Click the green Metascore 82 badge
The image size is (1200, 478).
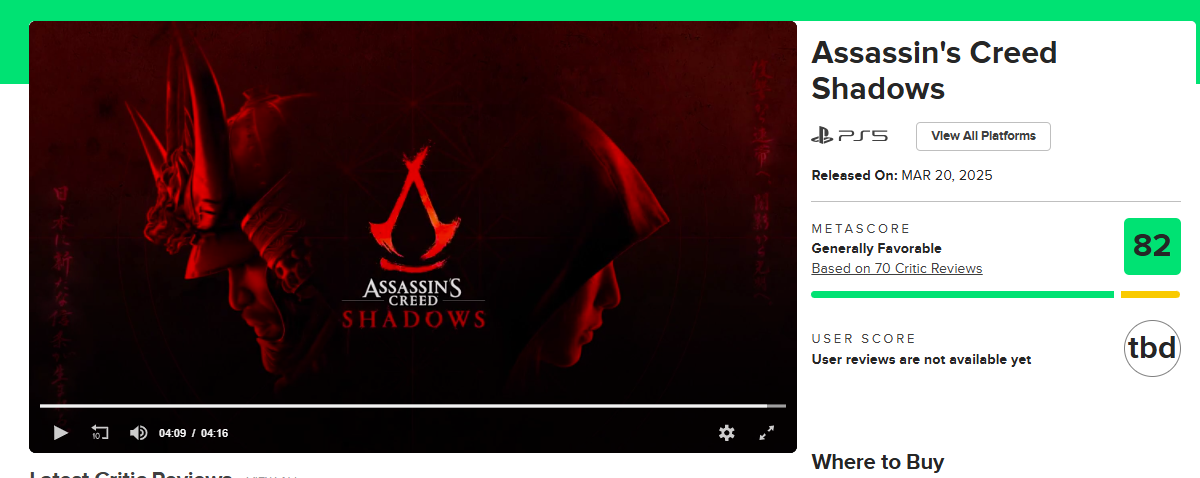coord(1152,246)
